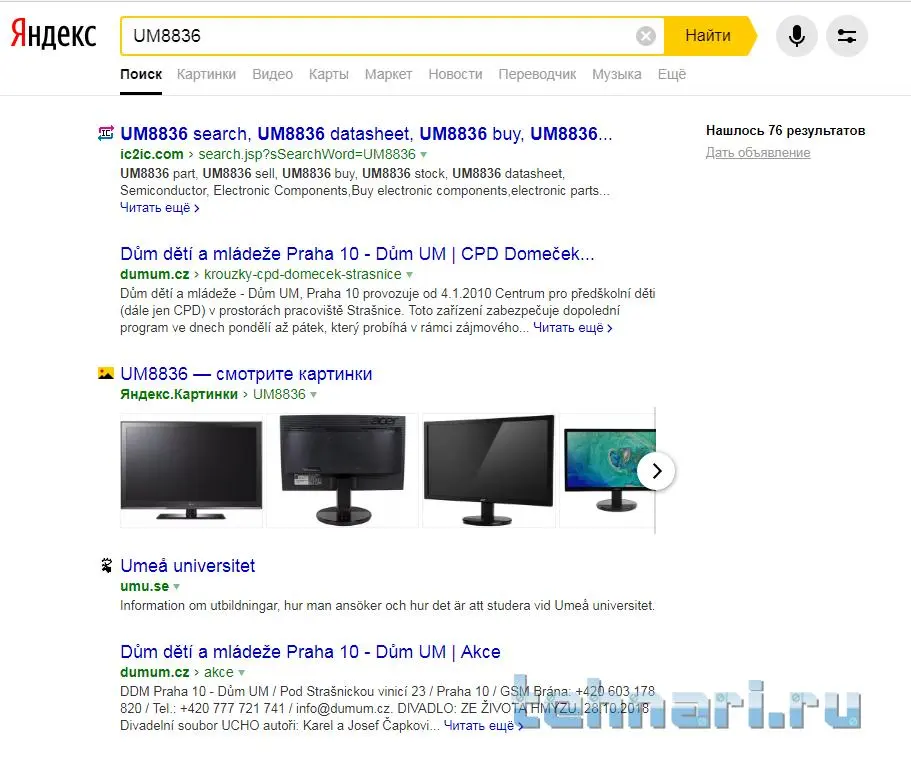Expand dumum.cz akce options arrow

(241, 673)
